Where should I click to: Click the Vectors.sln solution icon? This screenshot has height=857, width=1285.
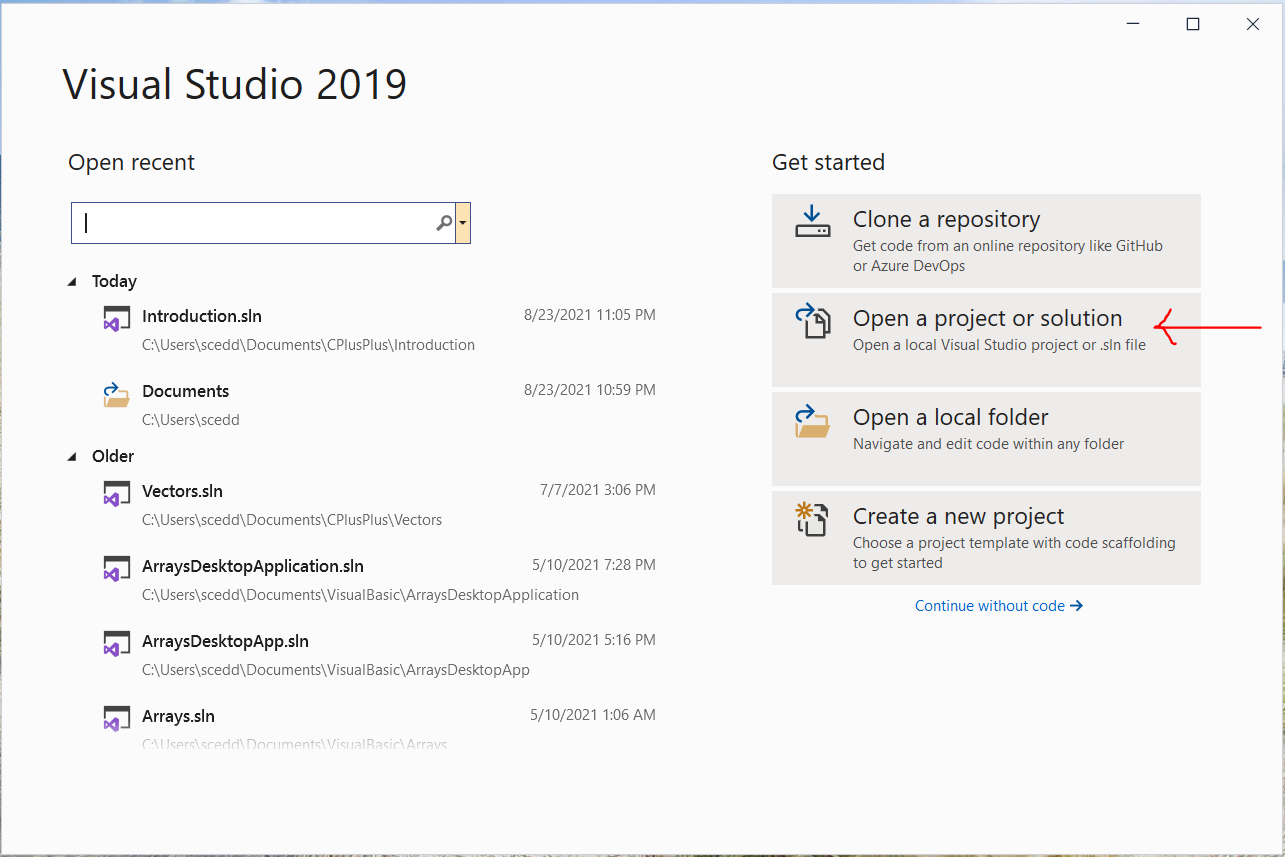tap(117, 495)
